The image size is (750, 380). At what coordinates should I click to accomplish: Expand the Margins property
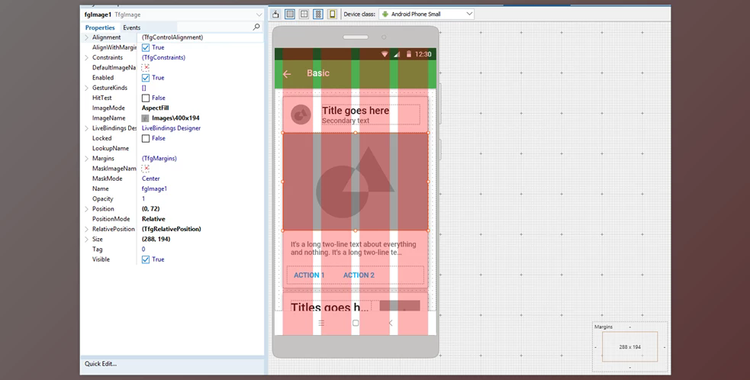pos(87,158)
